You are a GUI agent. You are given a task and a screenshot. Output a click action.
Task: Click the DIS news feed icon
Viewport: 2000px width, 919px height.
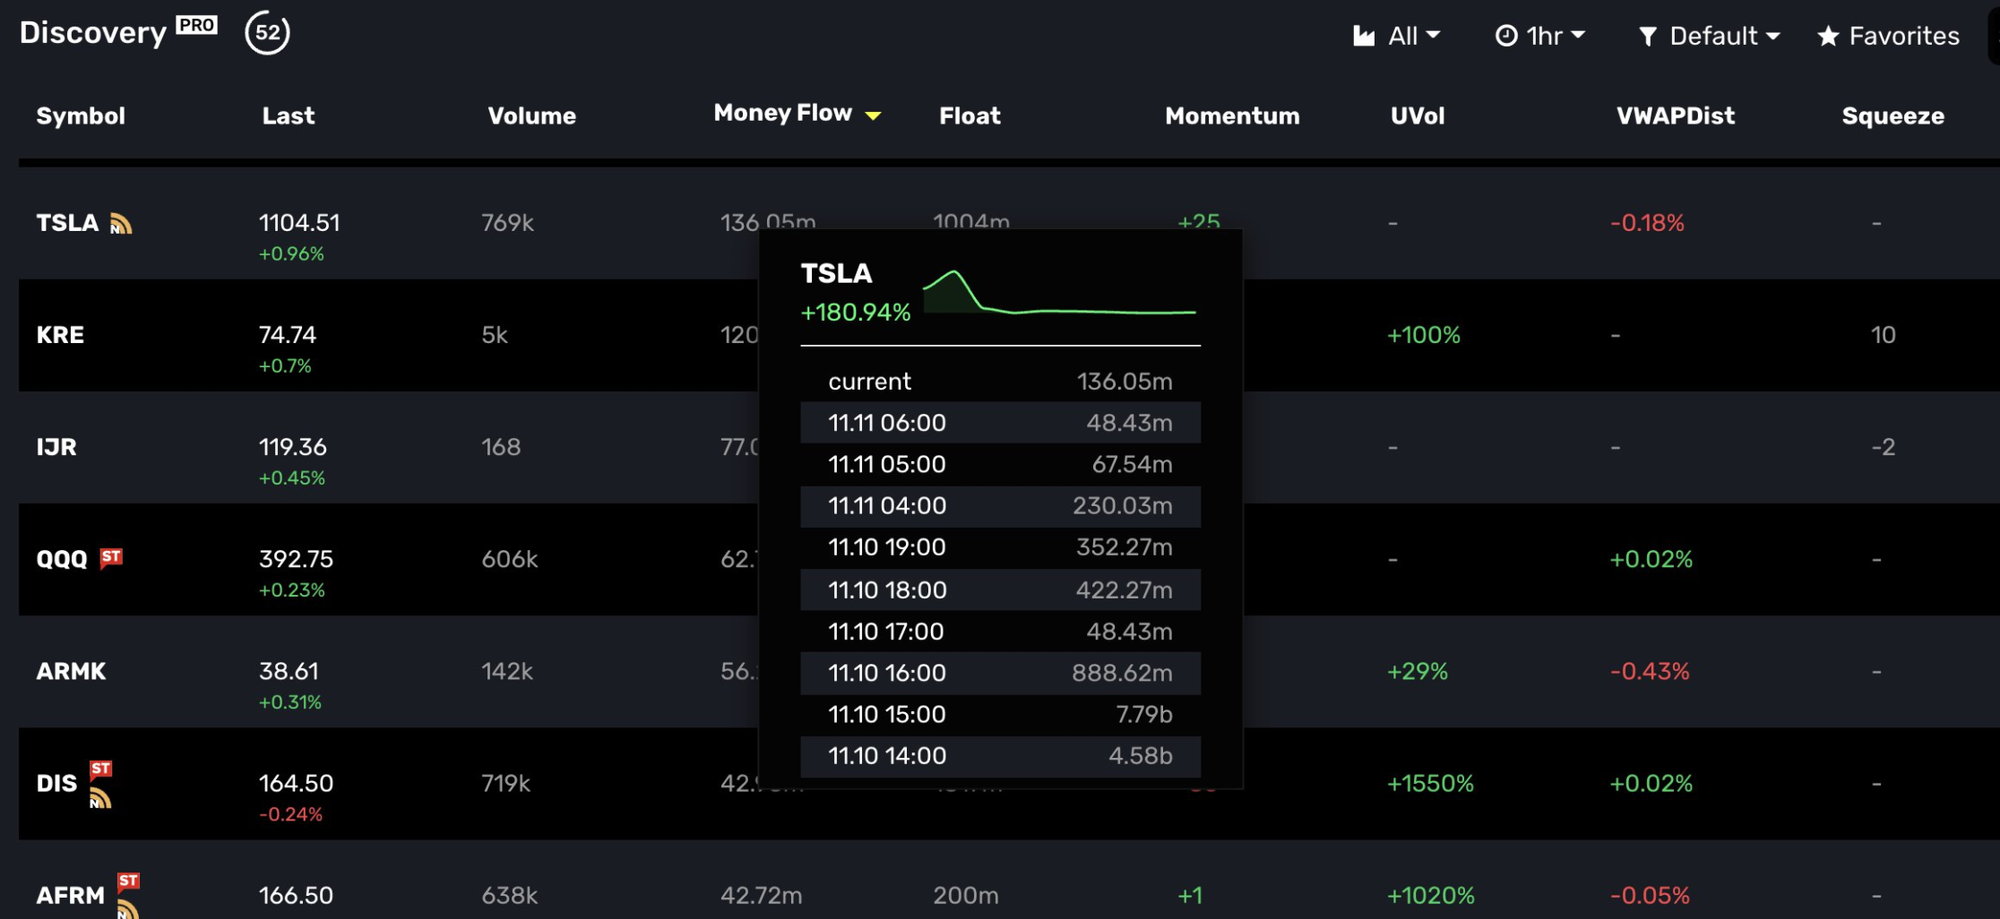[100, 798]
